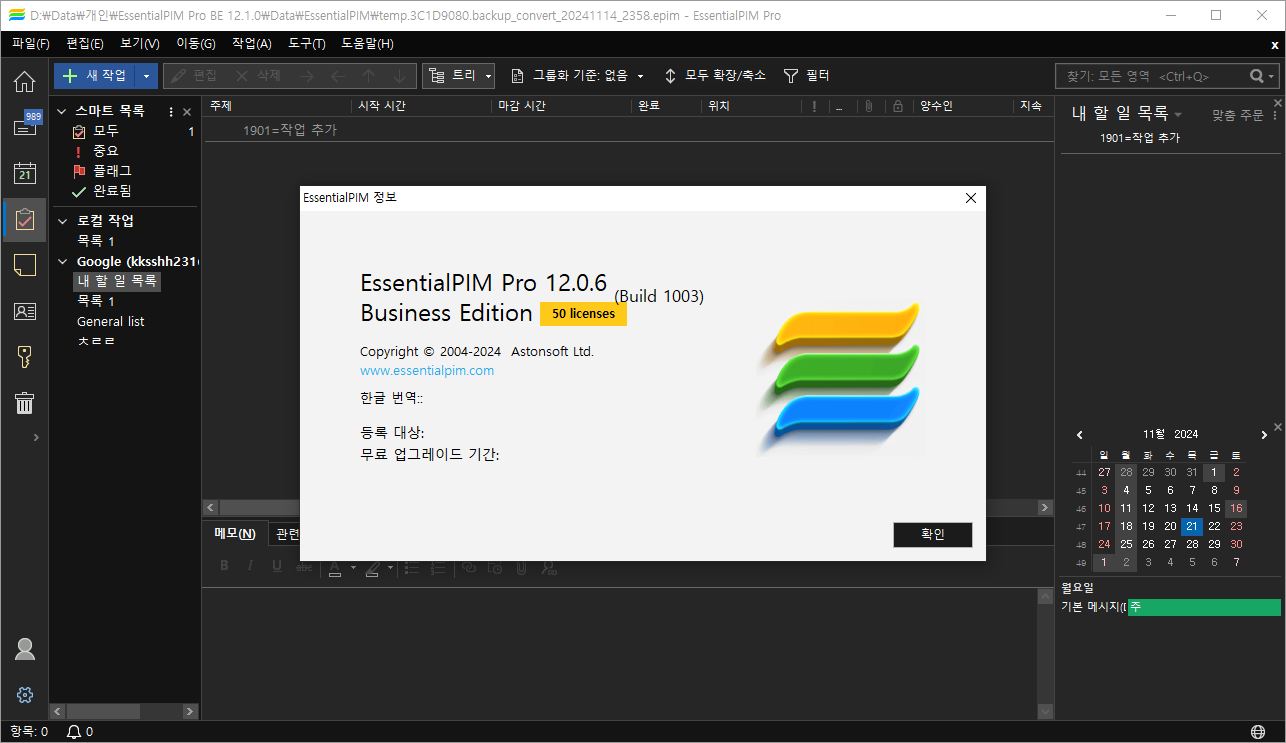The height and width of the screenshot is (743, 1286).
Task: Open the 파일(F) menu
Action: (31, 44)
